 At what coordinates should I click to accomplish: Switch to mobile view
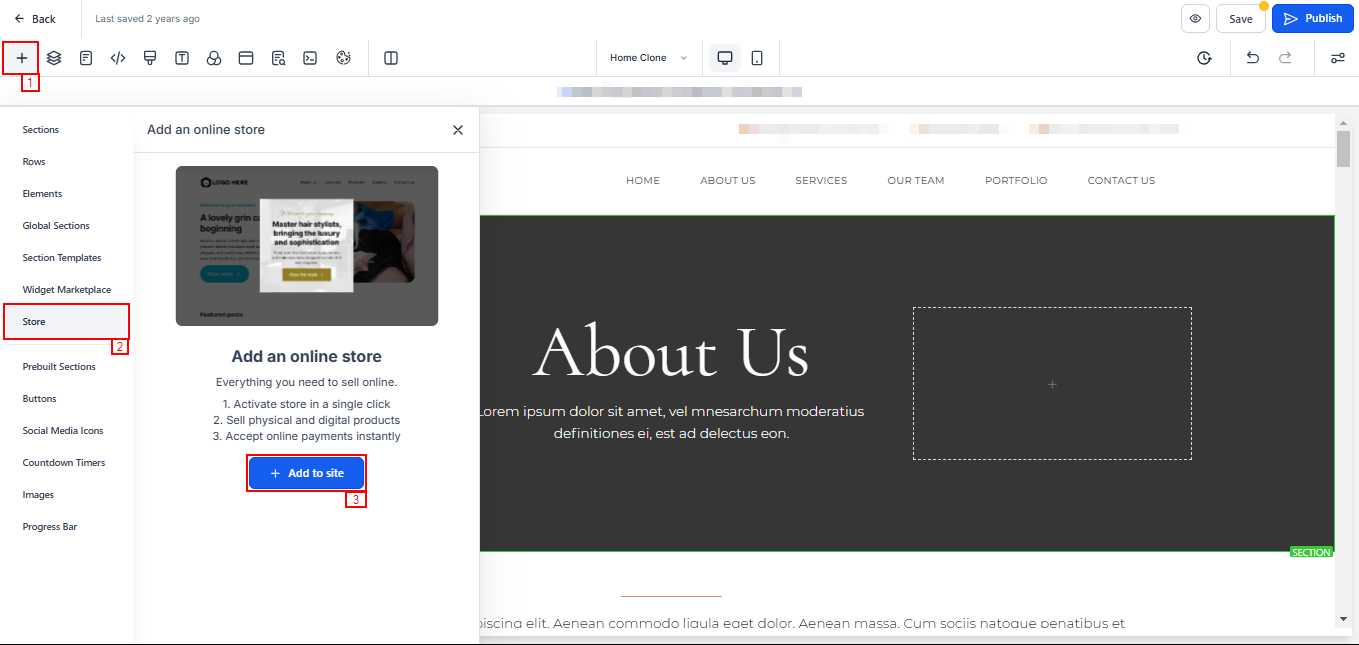point(757,58)
